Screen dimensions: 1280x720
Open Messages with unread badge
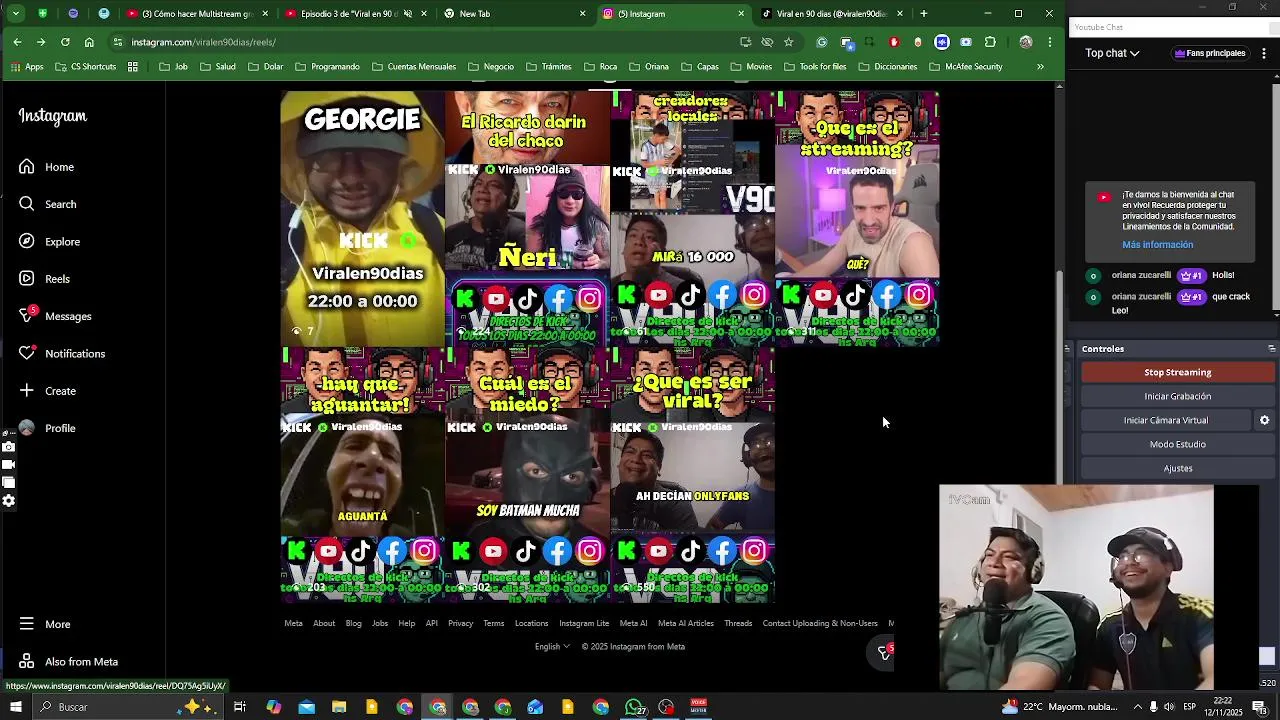55,316
